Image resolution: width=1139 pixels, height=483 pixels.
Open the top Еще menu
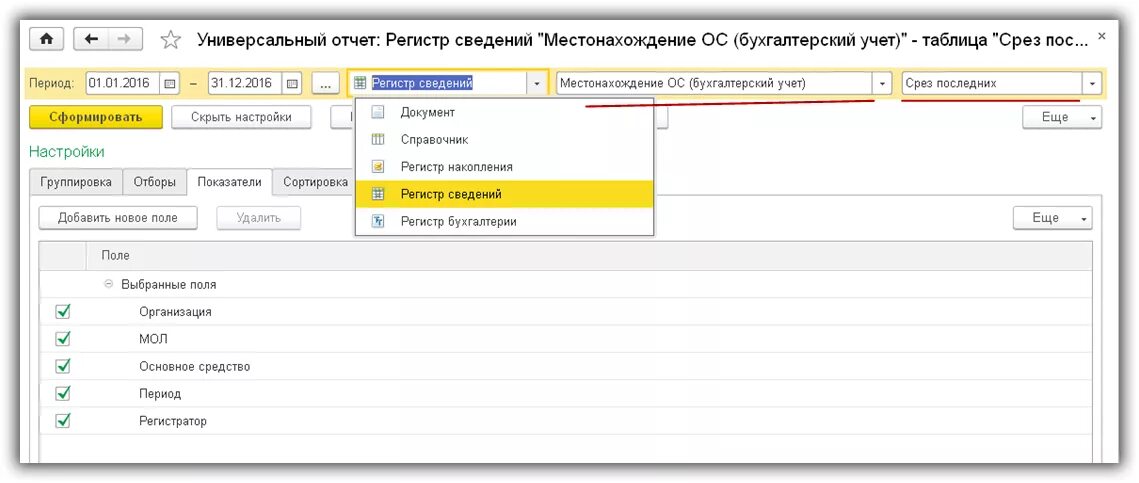tap(1061, 117)
